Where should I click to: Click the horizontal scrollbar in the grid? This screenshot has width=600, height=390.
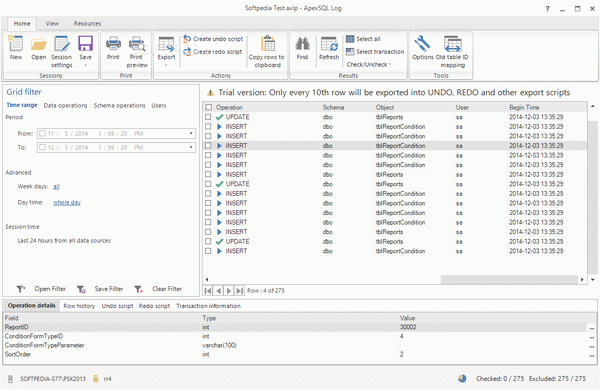(x=509, y=279)
